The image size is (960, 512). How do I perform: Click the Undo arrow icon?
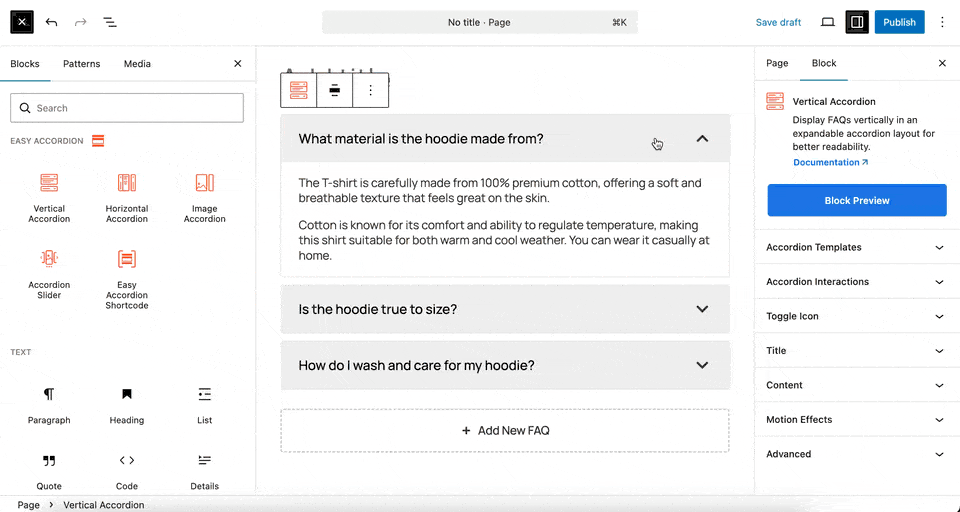[52, 22]
